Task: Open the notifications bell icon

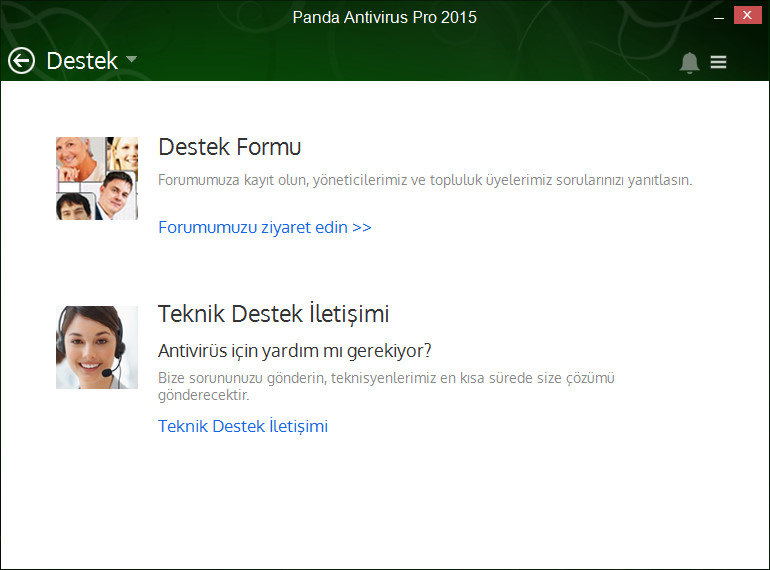Action: click(x=689, y=62)
